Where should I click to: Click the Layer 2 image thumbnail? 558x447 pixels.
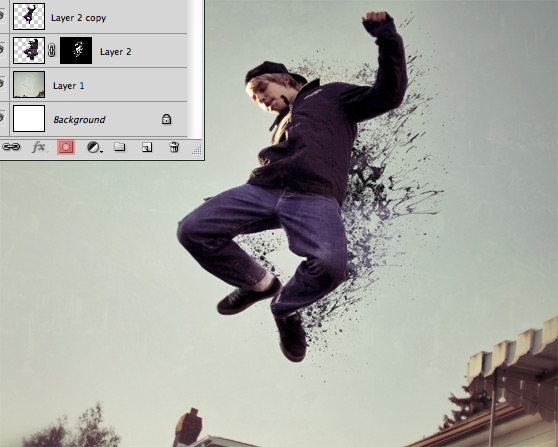(x=29, y=51)
